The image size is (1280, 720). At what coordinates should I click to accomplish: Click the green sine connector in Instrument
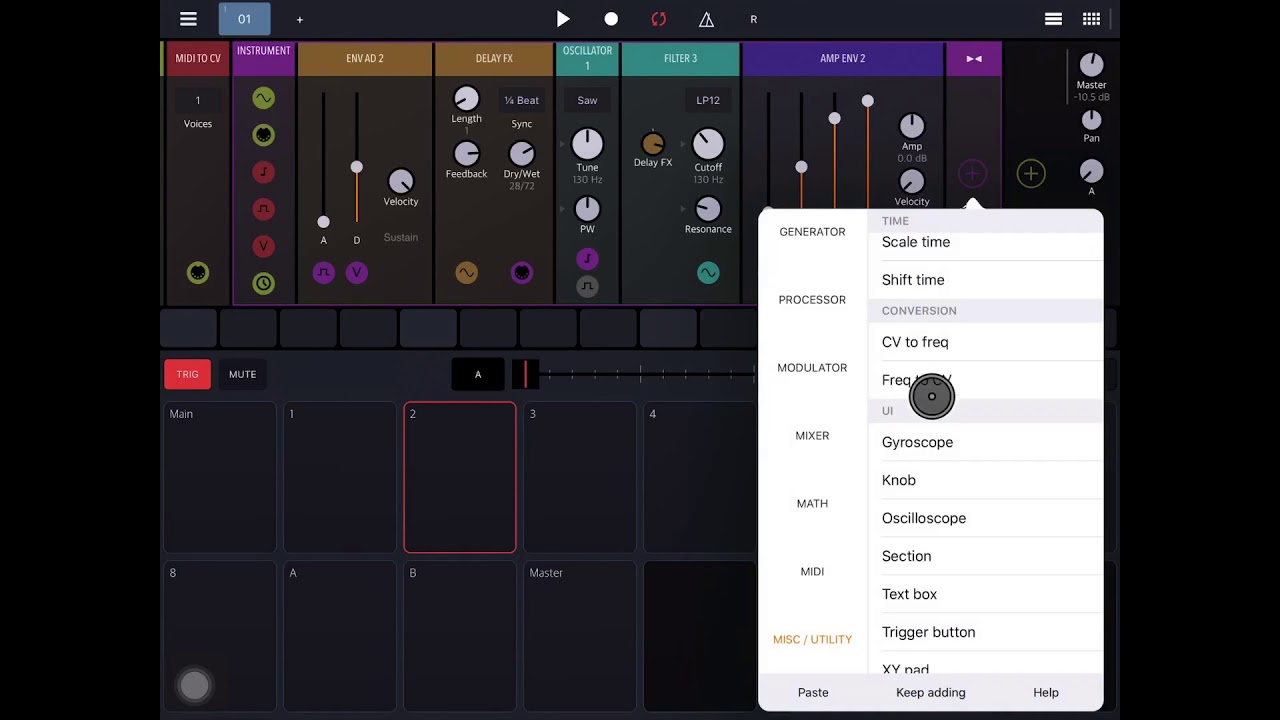(263, 98)
